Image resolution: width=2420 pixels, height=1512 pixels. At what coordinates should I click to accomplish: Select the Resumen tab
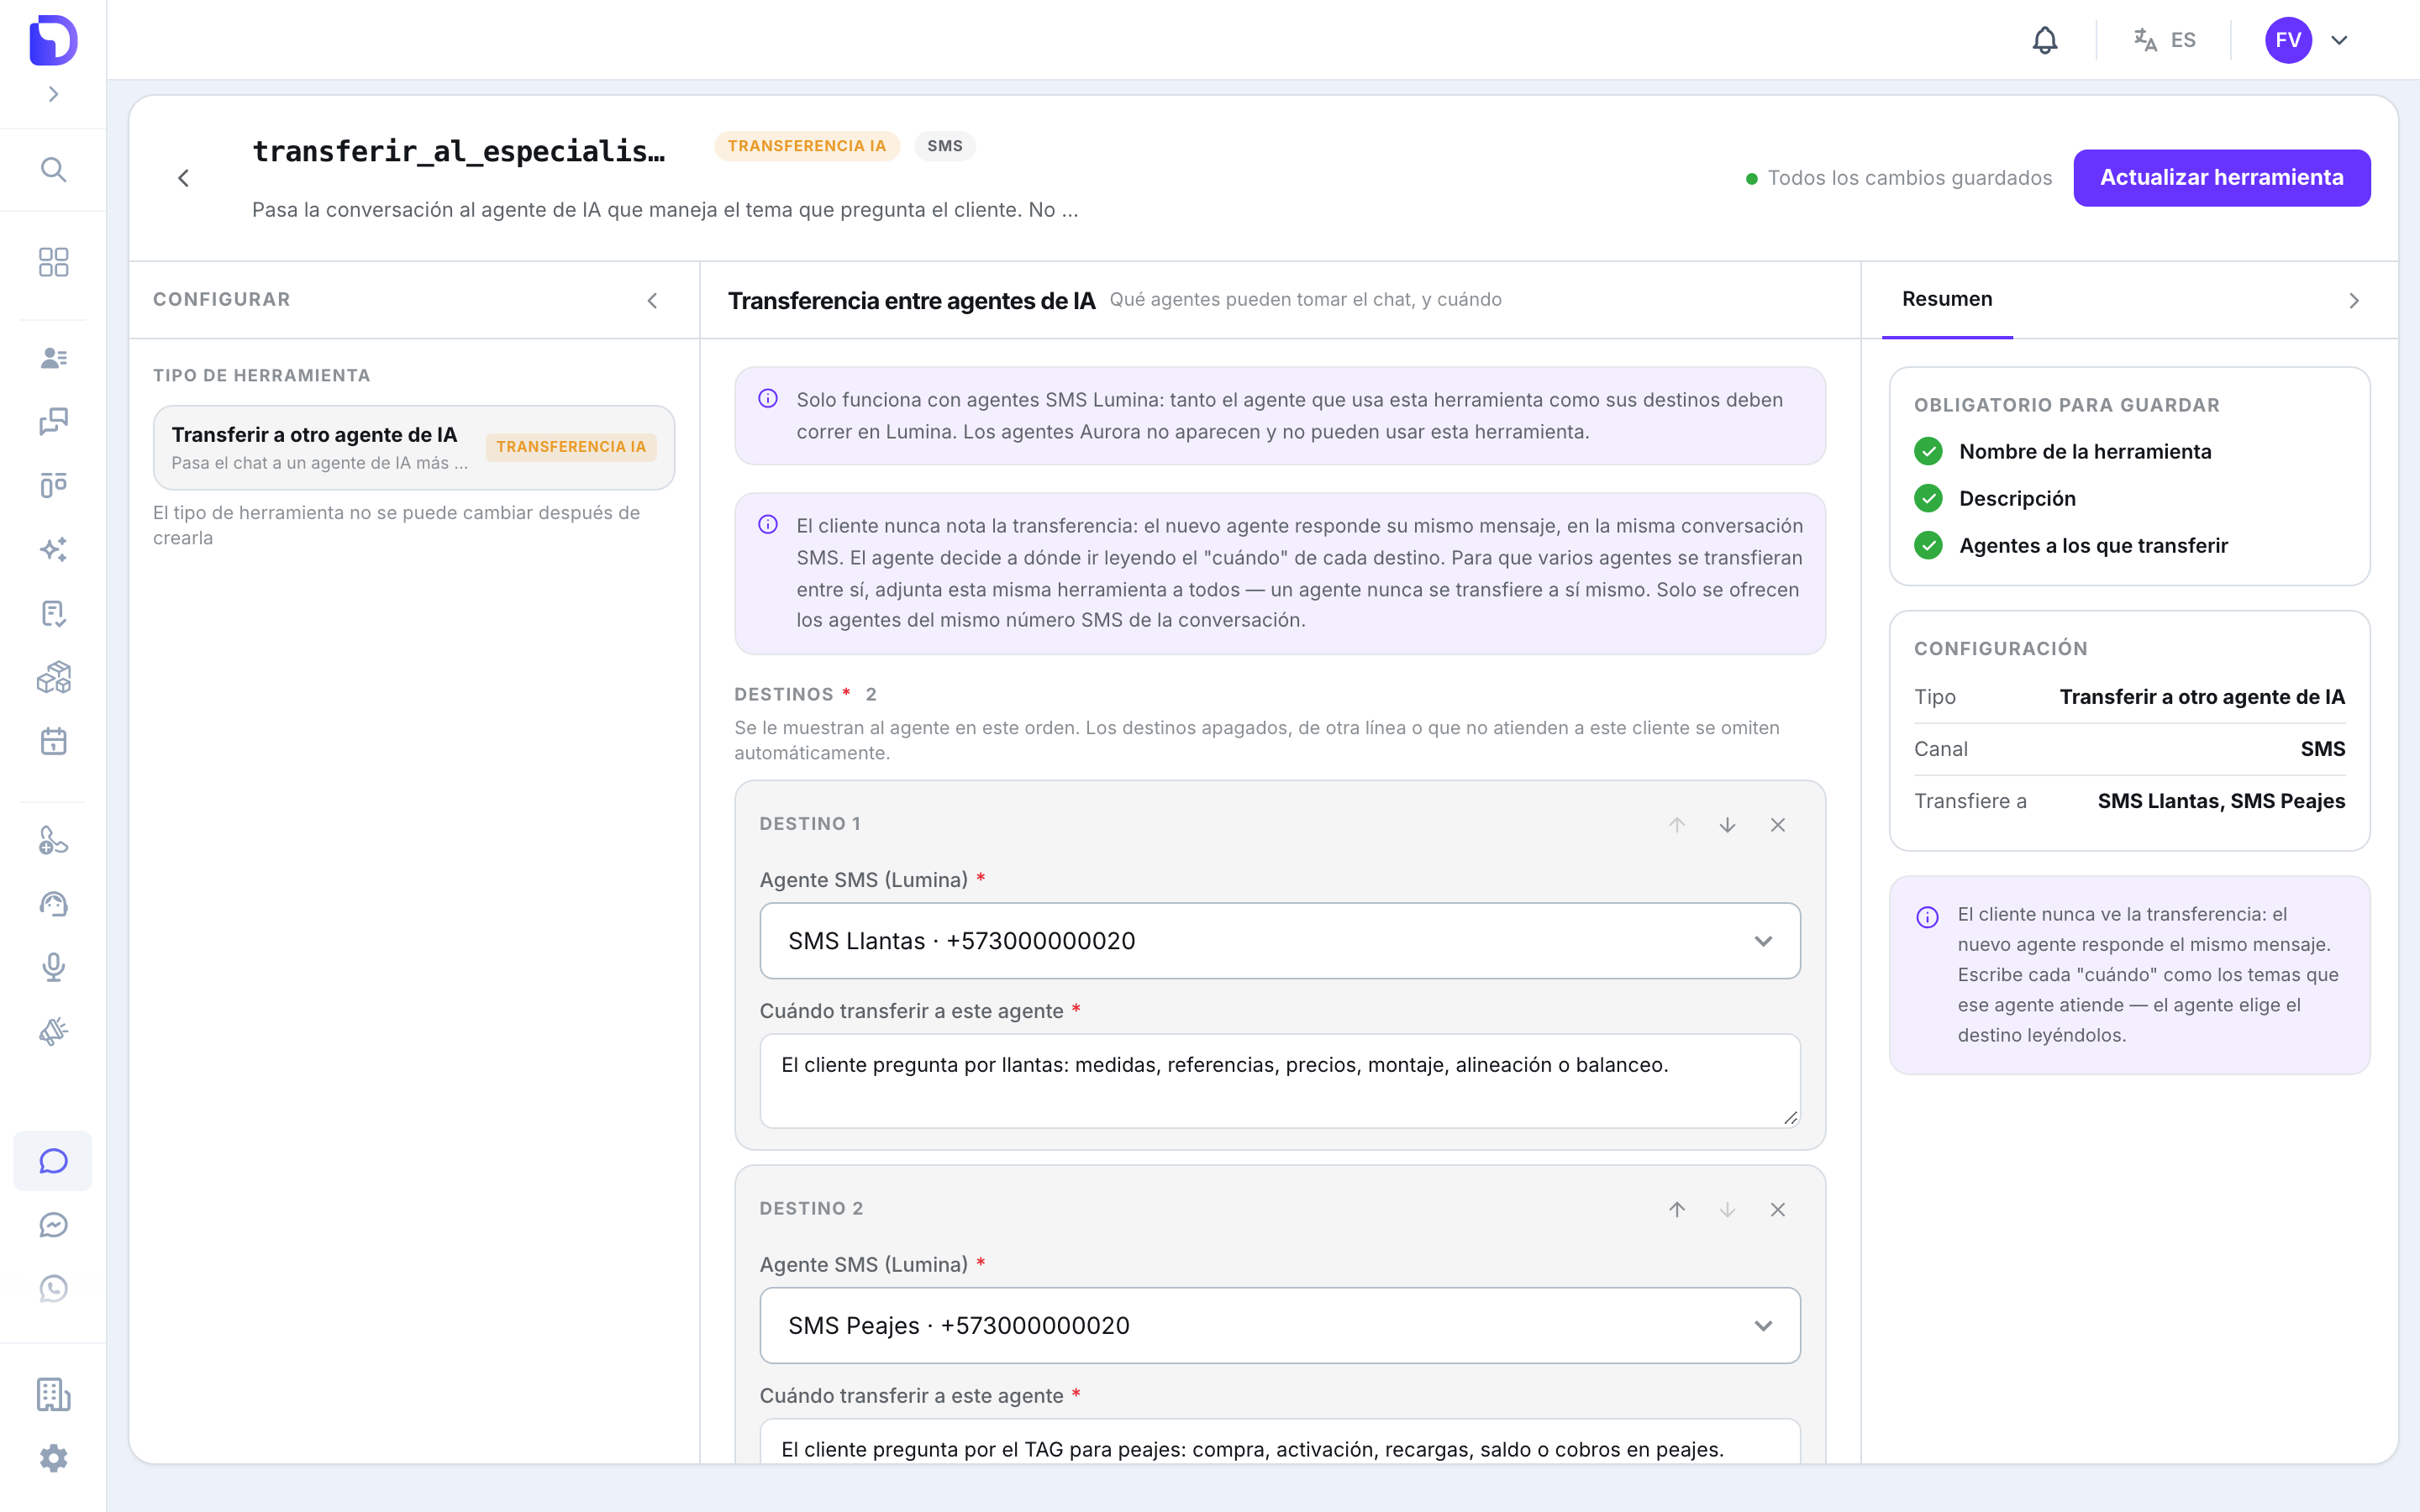pos(1947,299)
